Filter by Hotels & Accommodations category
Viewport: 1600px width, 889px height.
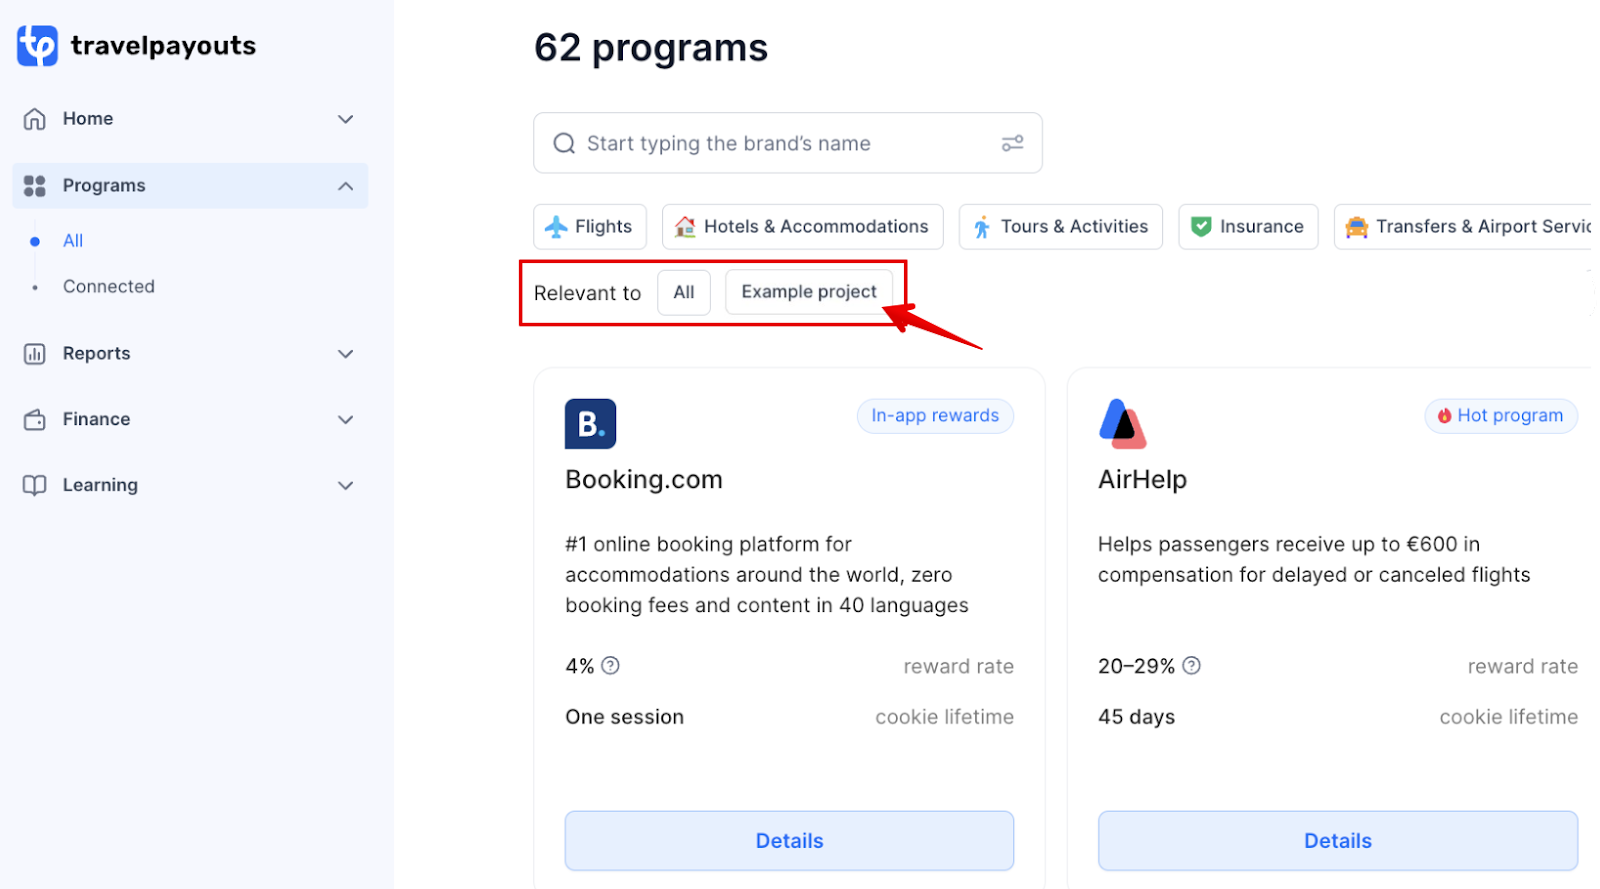[x=802, y=227]
